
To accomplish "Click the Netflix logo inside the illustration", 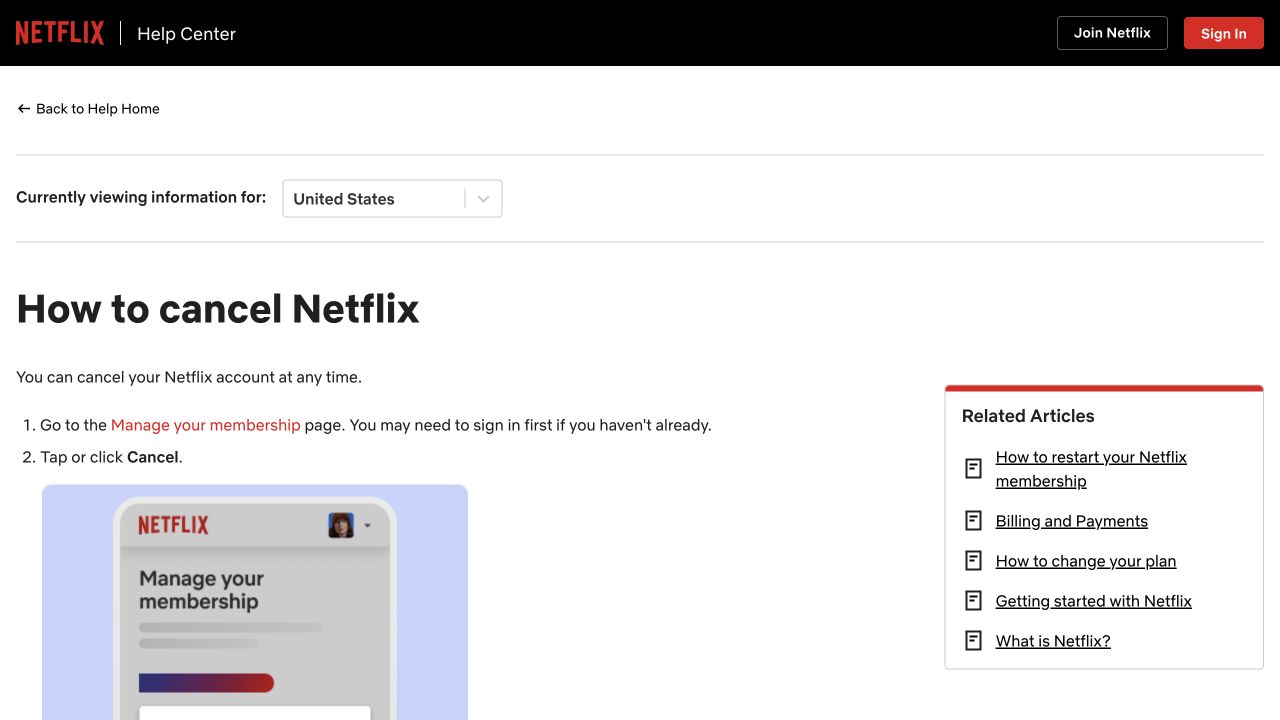I will [173, 525].
